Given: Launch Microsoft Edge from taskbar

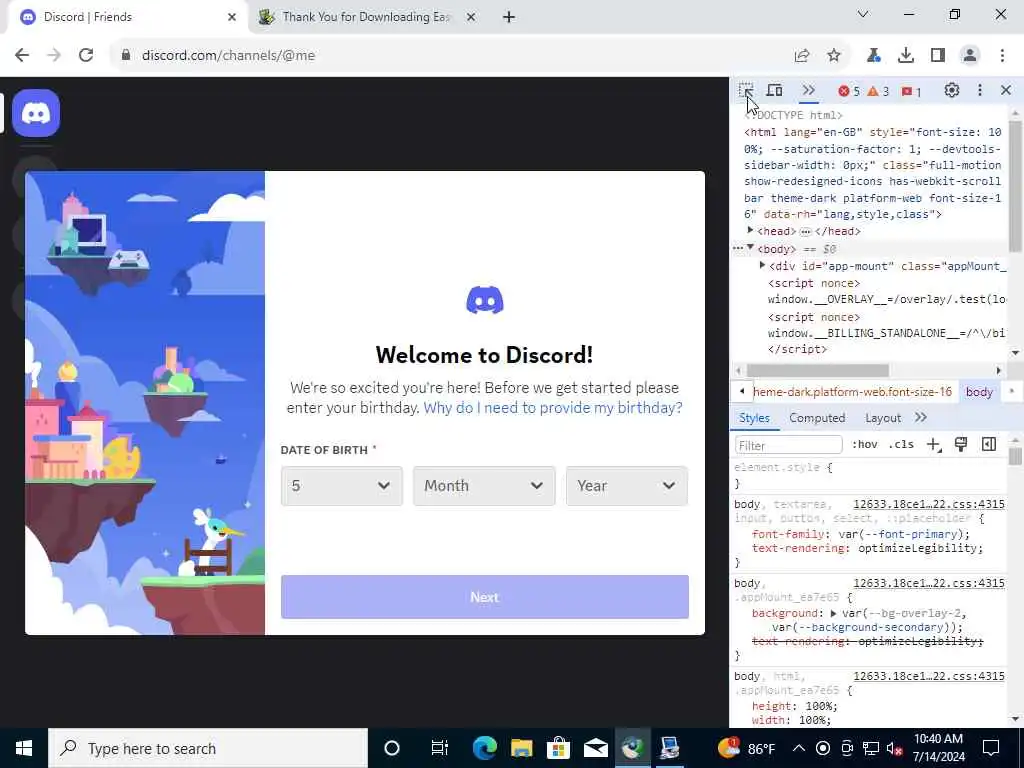Looking at the screenshot, I should [x=485, y=748].
